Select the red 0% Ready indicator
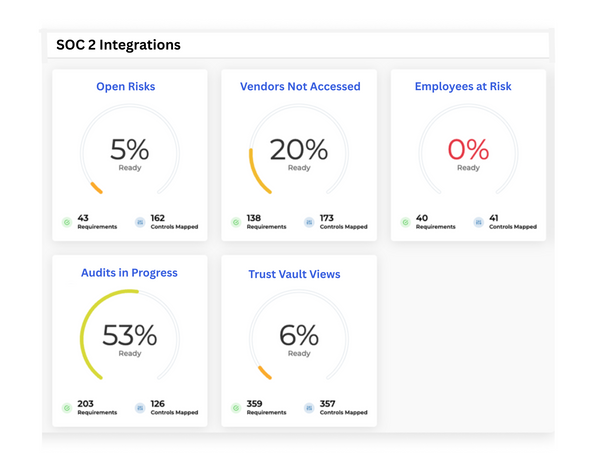Viewport: 600px width, 475px height. click(x=468, y=153)
